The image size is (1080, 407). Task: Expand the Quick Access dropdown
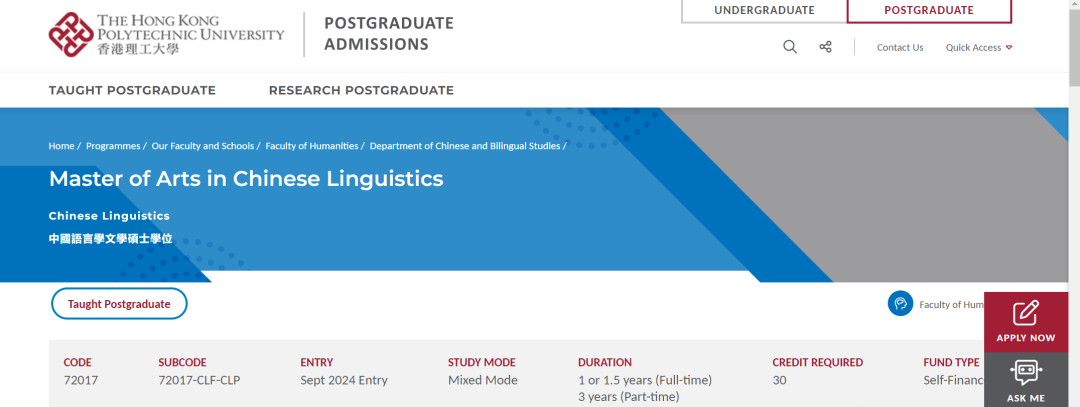point(979,47)
